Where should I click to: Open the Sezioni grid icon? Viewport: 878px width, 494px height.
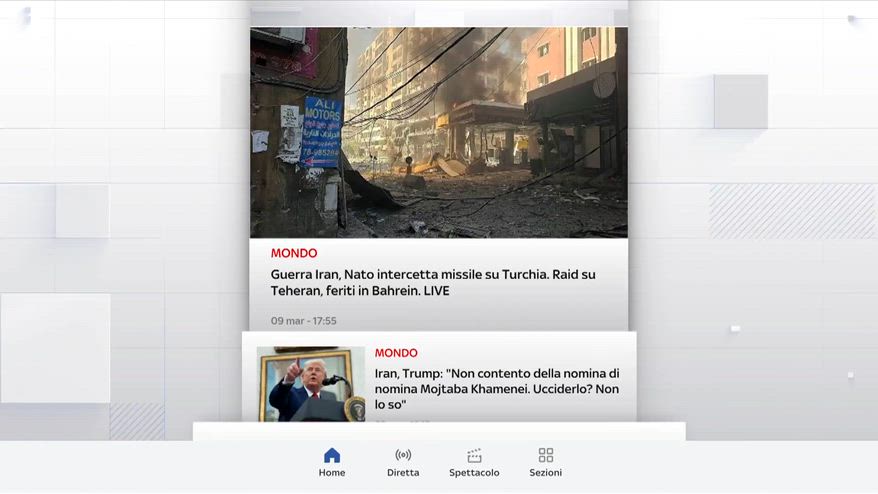pyautogui.click(x=545, y=455)
